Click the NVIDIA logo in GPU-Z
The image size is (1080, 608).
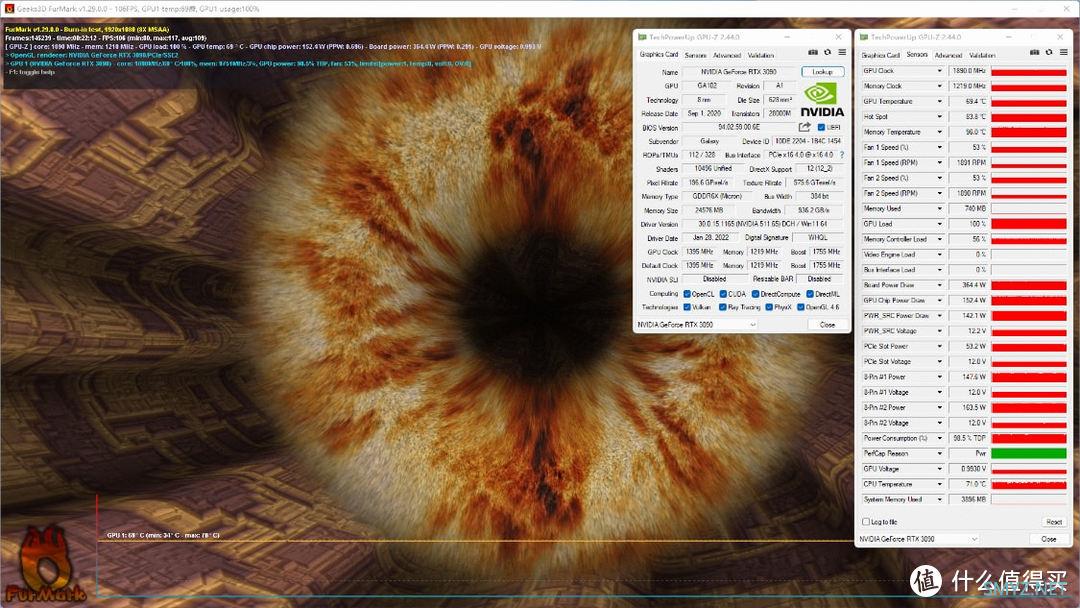pos(822,100)
